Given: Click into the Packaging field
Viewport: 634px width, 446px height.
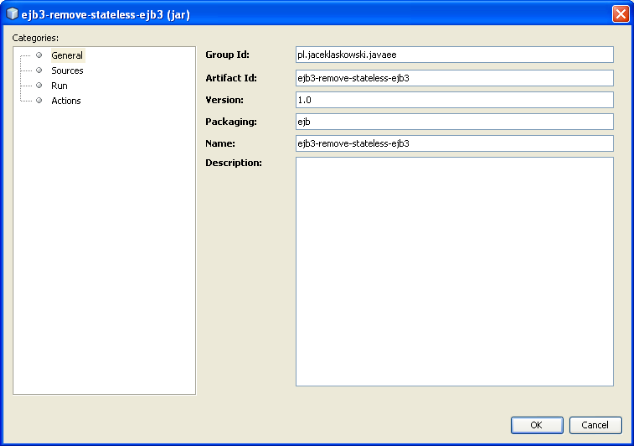Looking at the screenshot, I should tap(454, 122).
